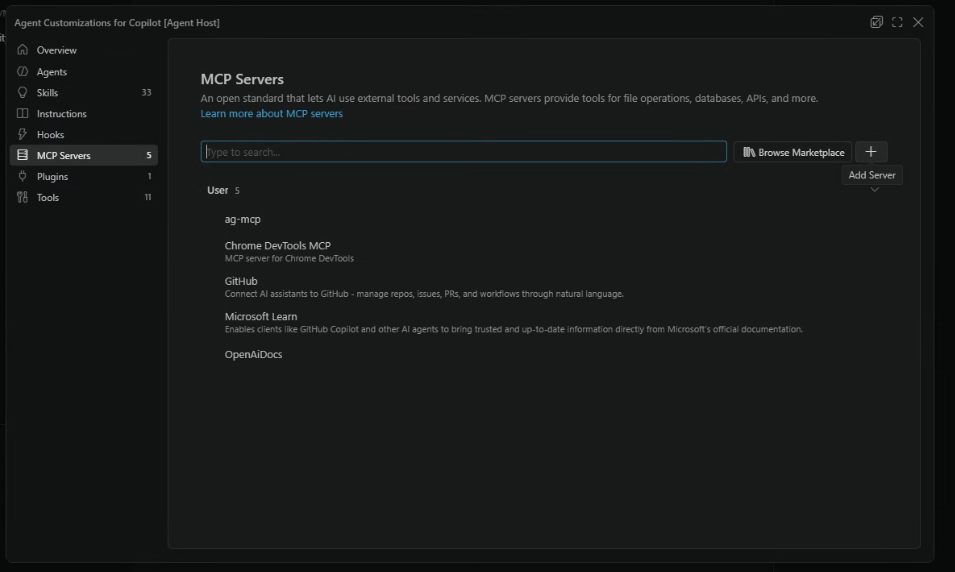Select MCP Servers in the sidebar
955x572 pixels.
84,155
